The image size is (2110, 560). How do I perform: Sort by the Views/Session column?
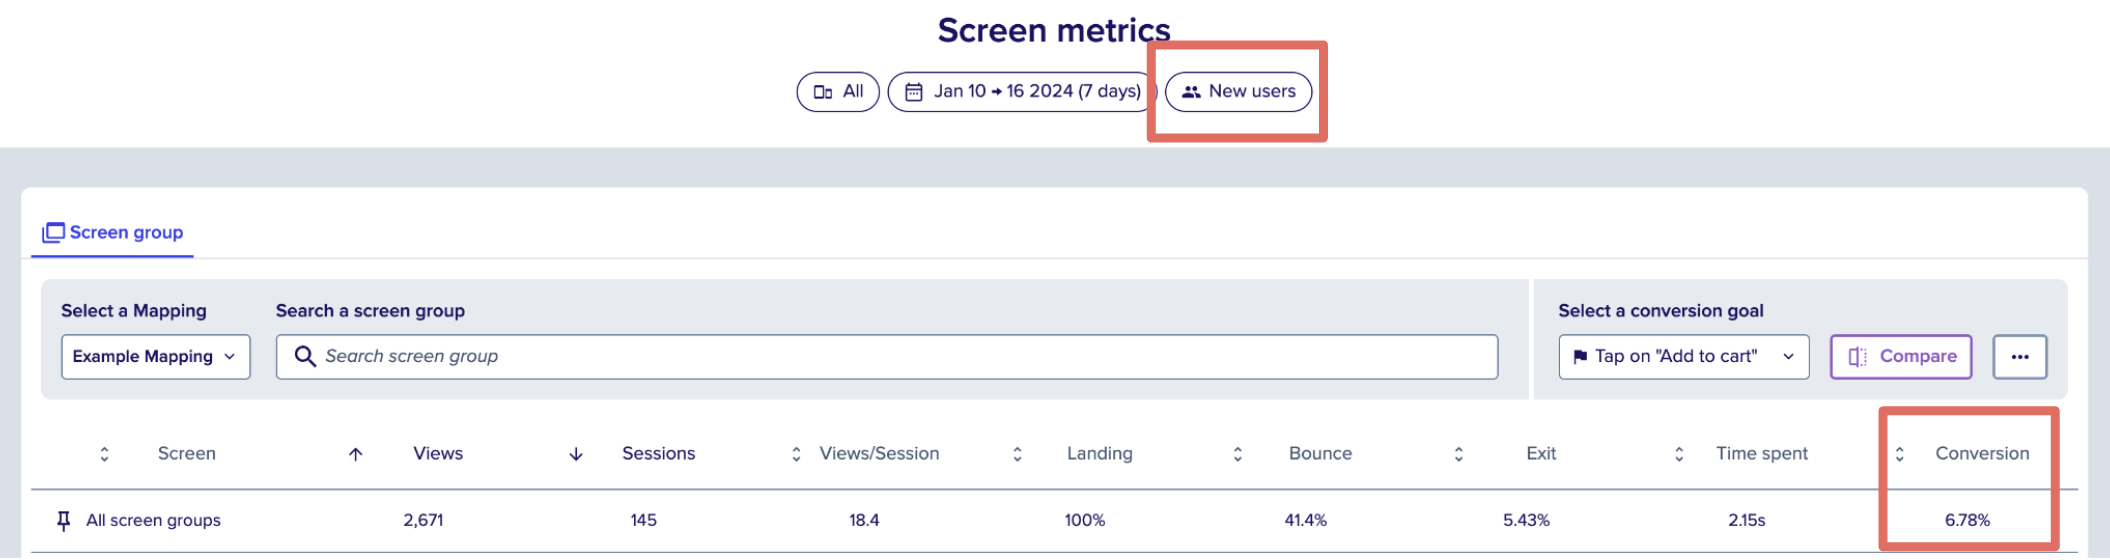tap(796, 454)
